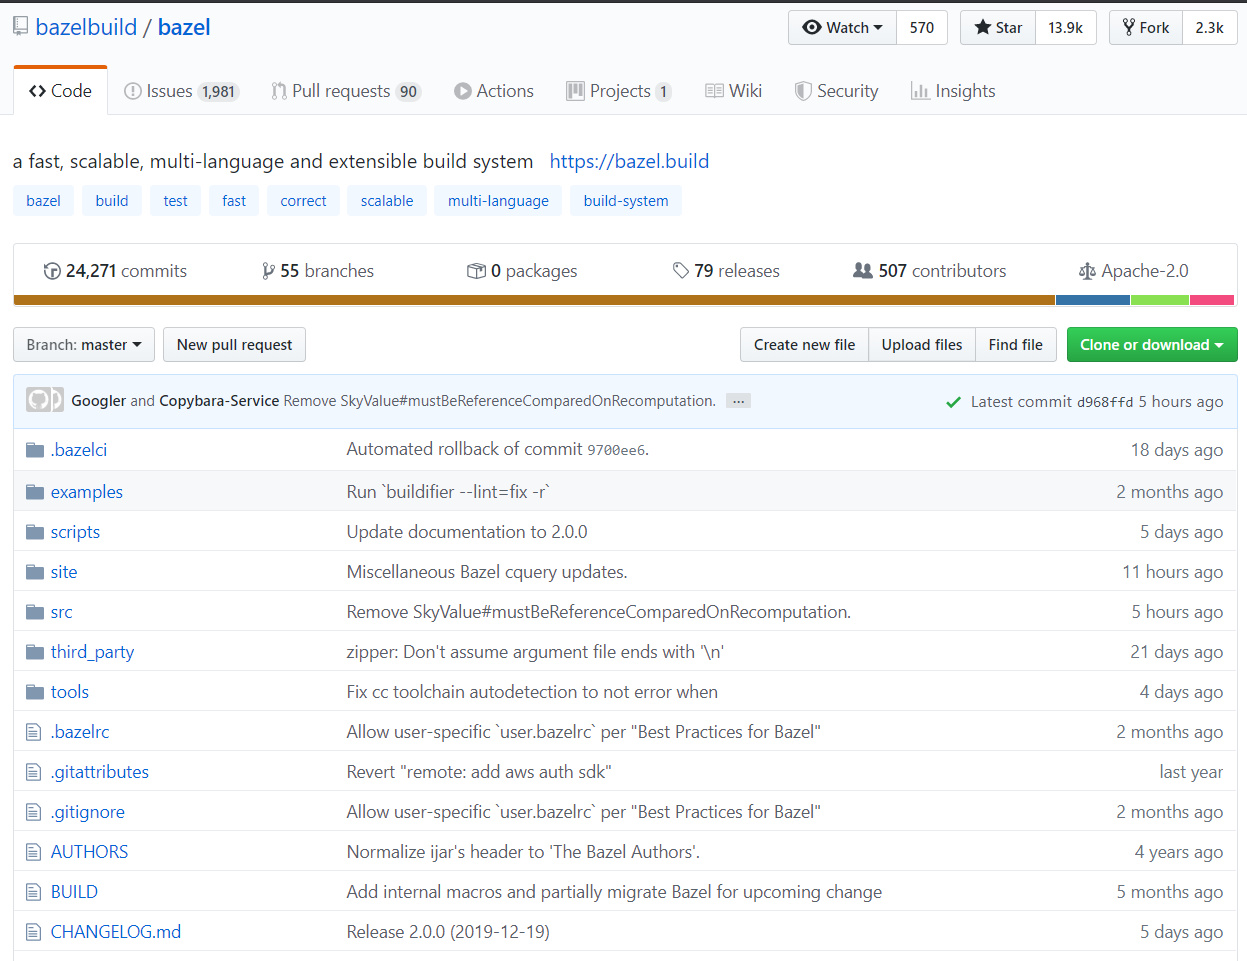
Task: Click the Create new file button
Action: (804, 345)
